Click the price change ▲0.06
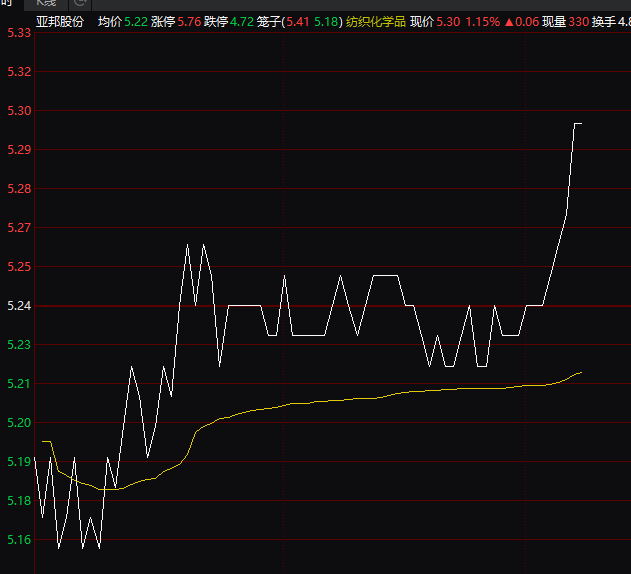 pos(522,21)
